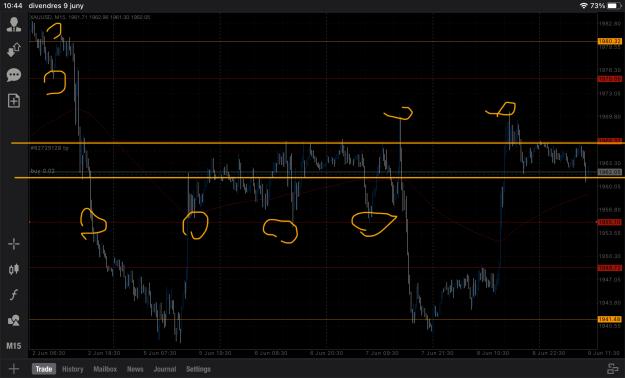Select the 1941.48 horizontal line price label
The height and width of the screenshot is (378, 625).
point(609,319)
